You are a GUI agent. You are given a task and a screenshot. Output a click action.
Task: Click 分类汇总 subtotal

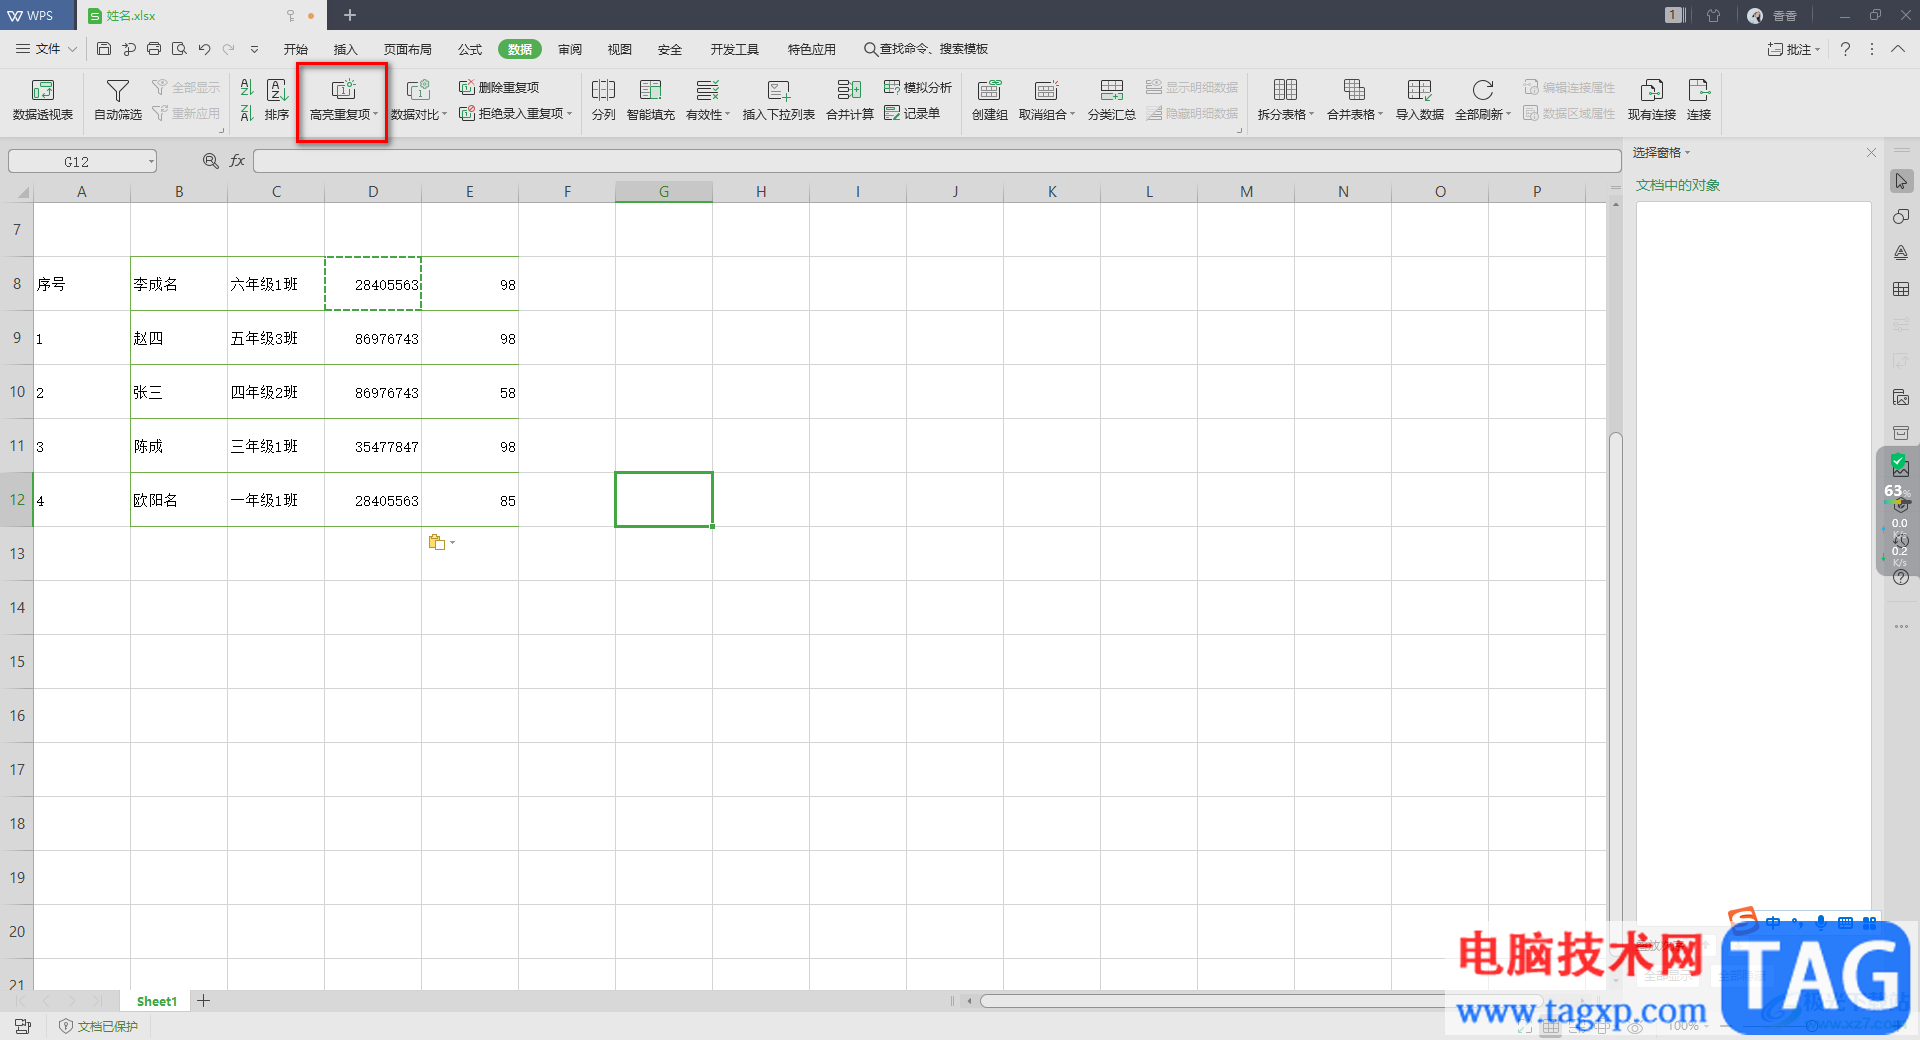pos(1112,100)
